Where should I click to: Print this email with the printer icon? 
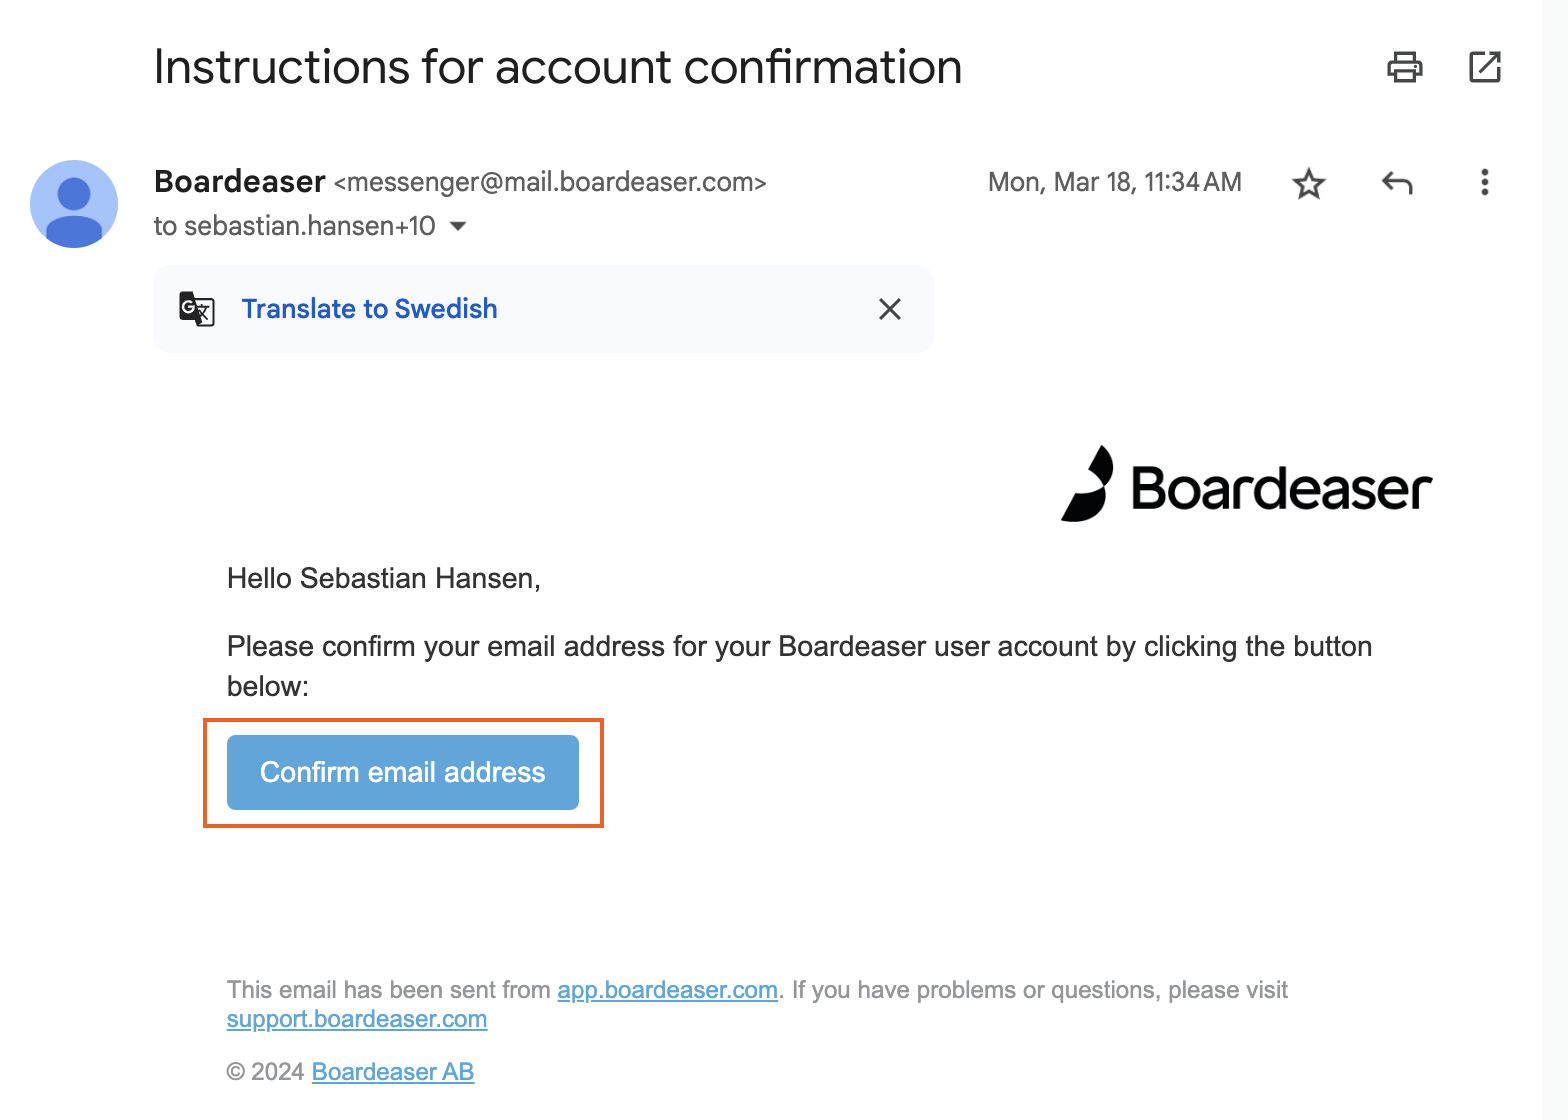click(x=1404, y=67)
